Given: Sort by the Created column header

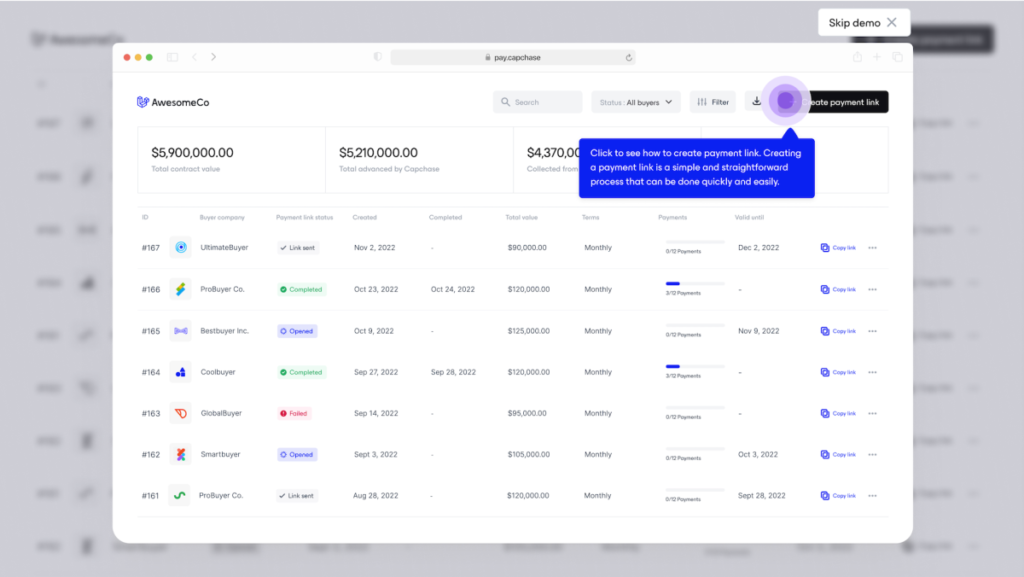Looking at the screenshot, I should (364, 217).
